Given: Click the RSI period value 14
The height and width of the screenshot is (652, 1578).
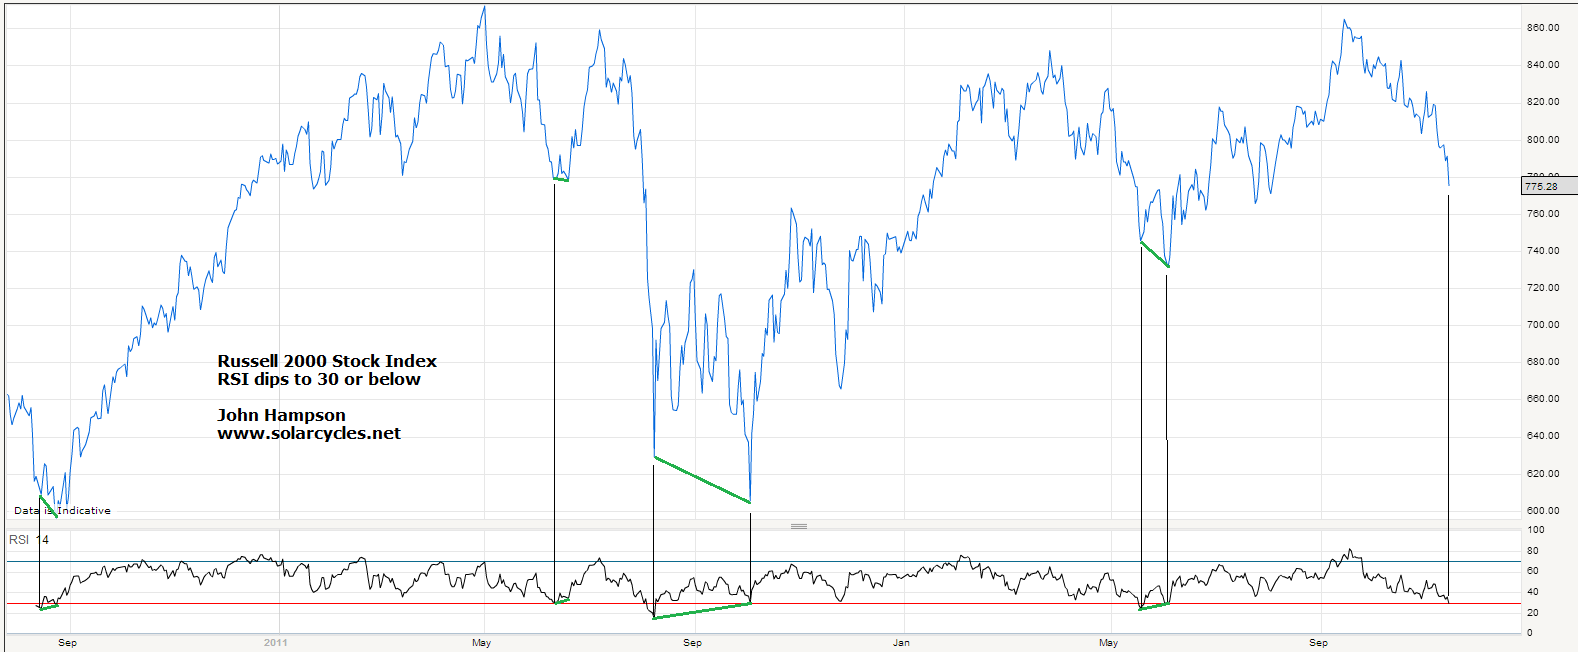Looking at the screenshot, I should pos(42,540).
